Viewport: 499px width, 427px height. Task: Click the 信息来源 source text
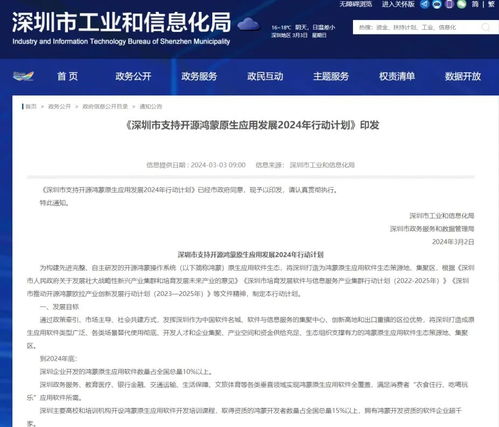coord(305,165)
